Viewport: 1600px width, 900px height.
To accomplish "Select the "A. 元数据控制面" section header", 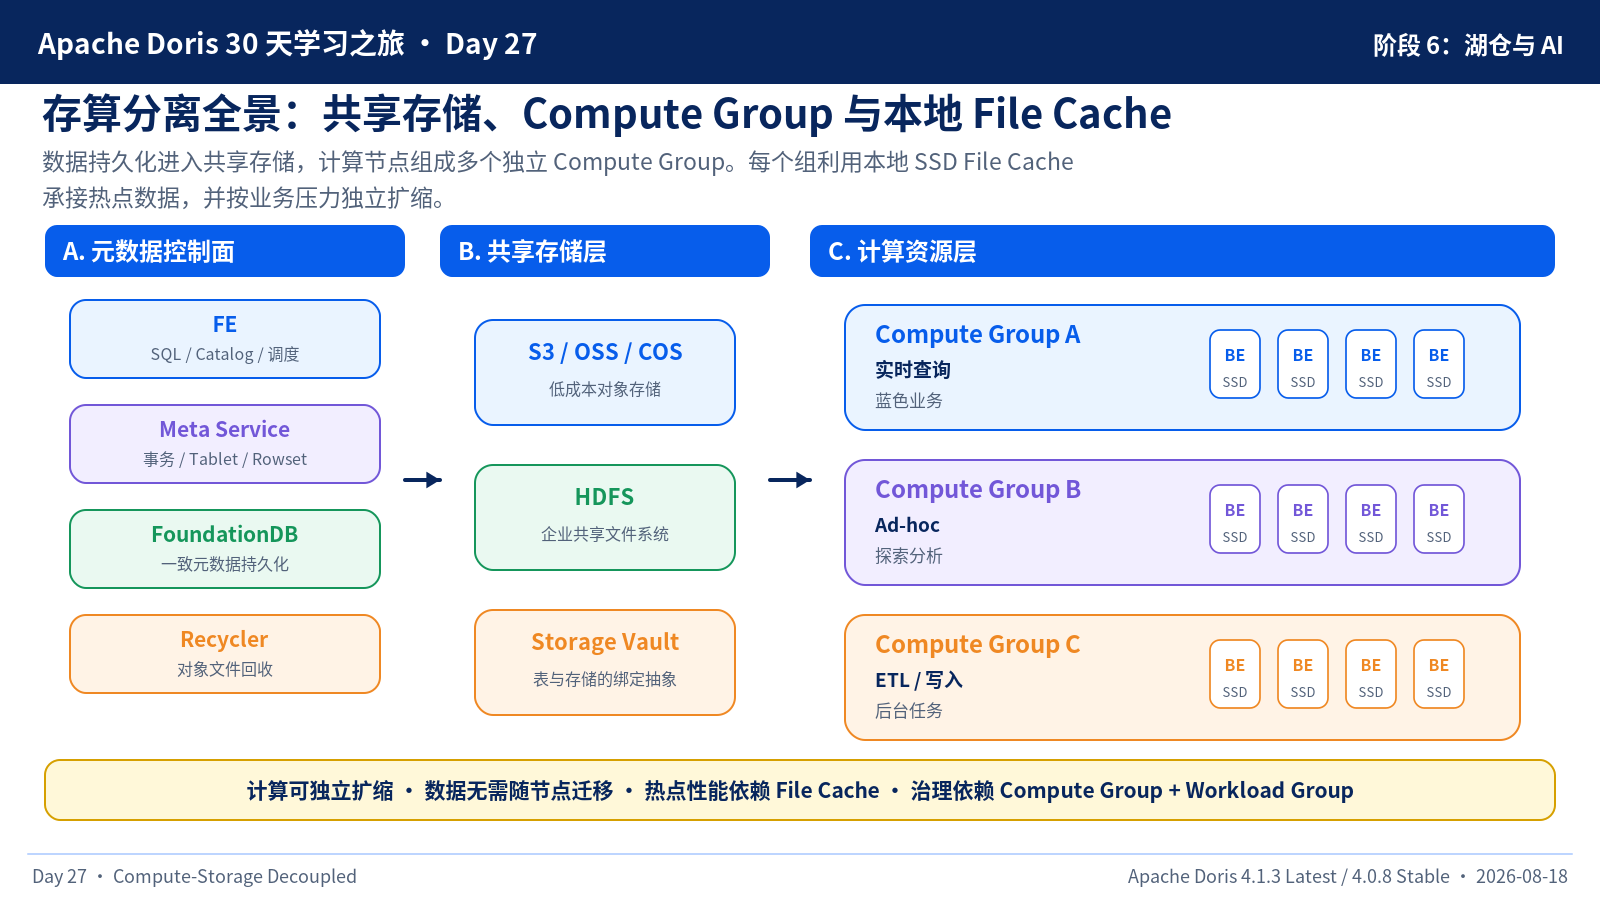I will (x=225, y=251).
